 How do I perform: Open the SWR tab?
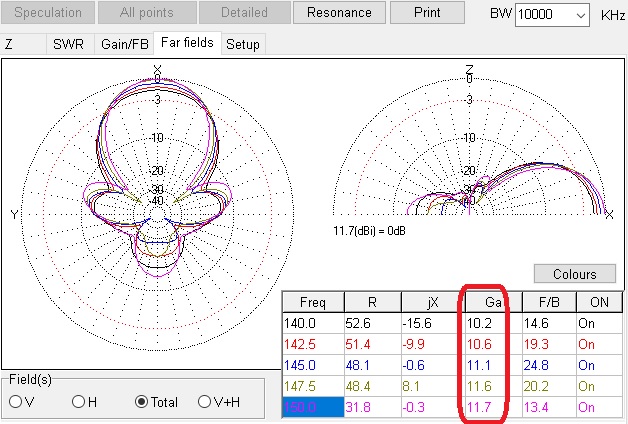pos(69,45)
